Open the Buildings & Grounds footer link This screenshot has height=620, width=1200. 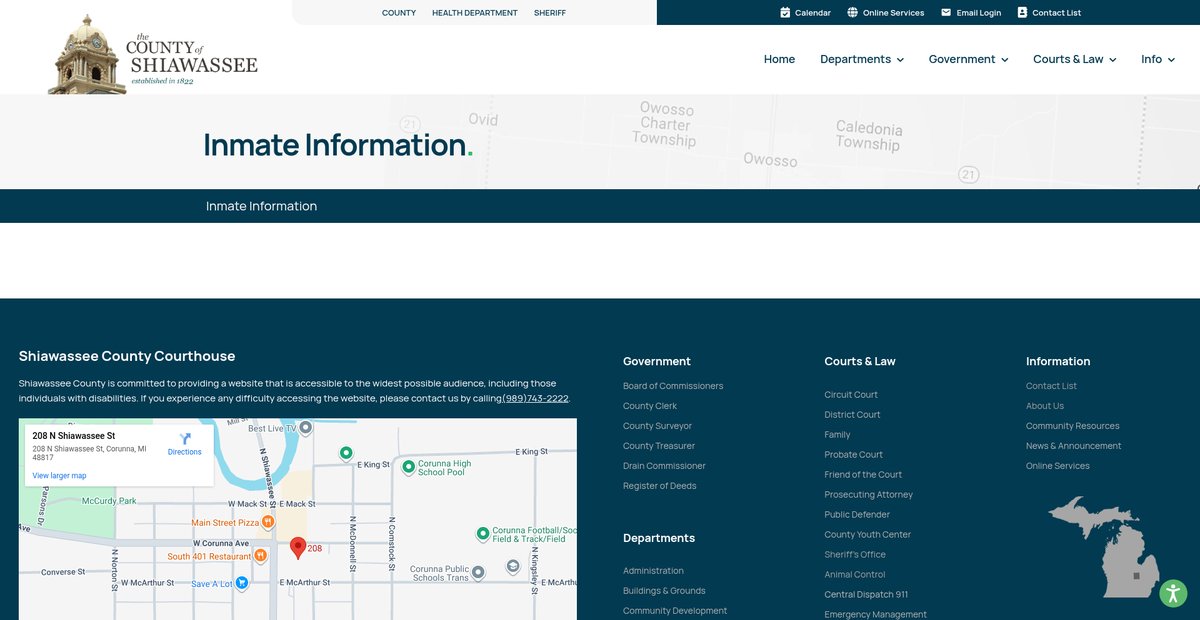[x=664, y=591]
